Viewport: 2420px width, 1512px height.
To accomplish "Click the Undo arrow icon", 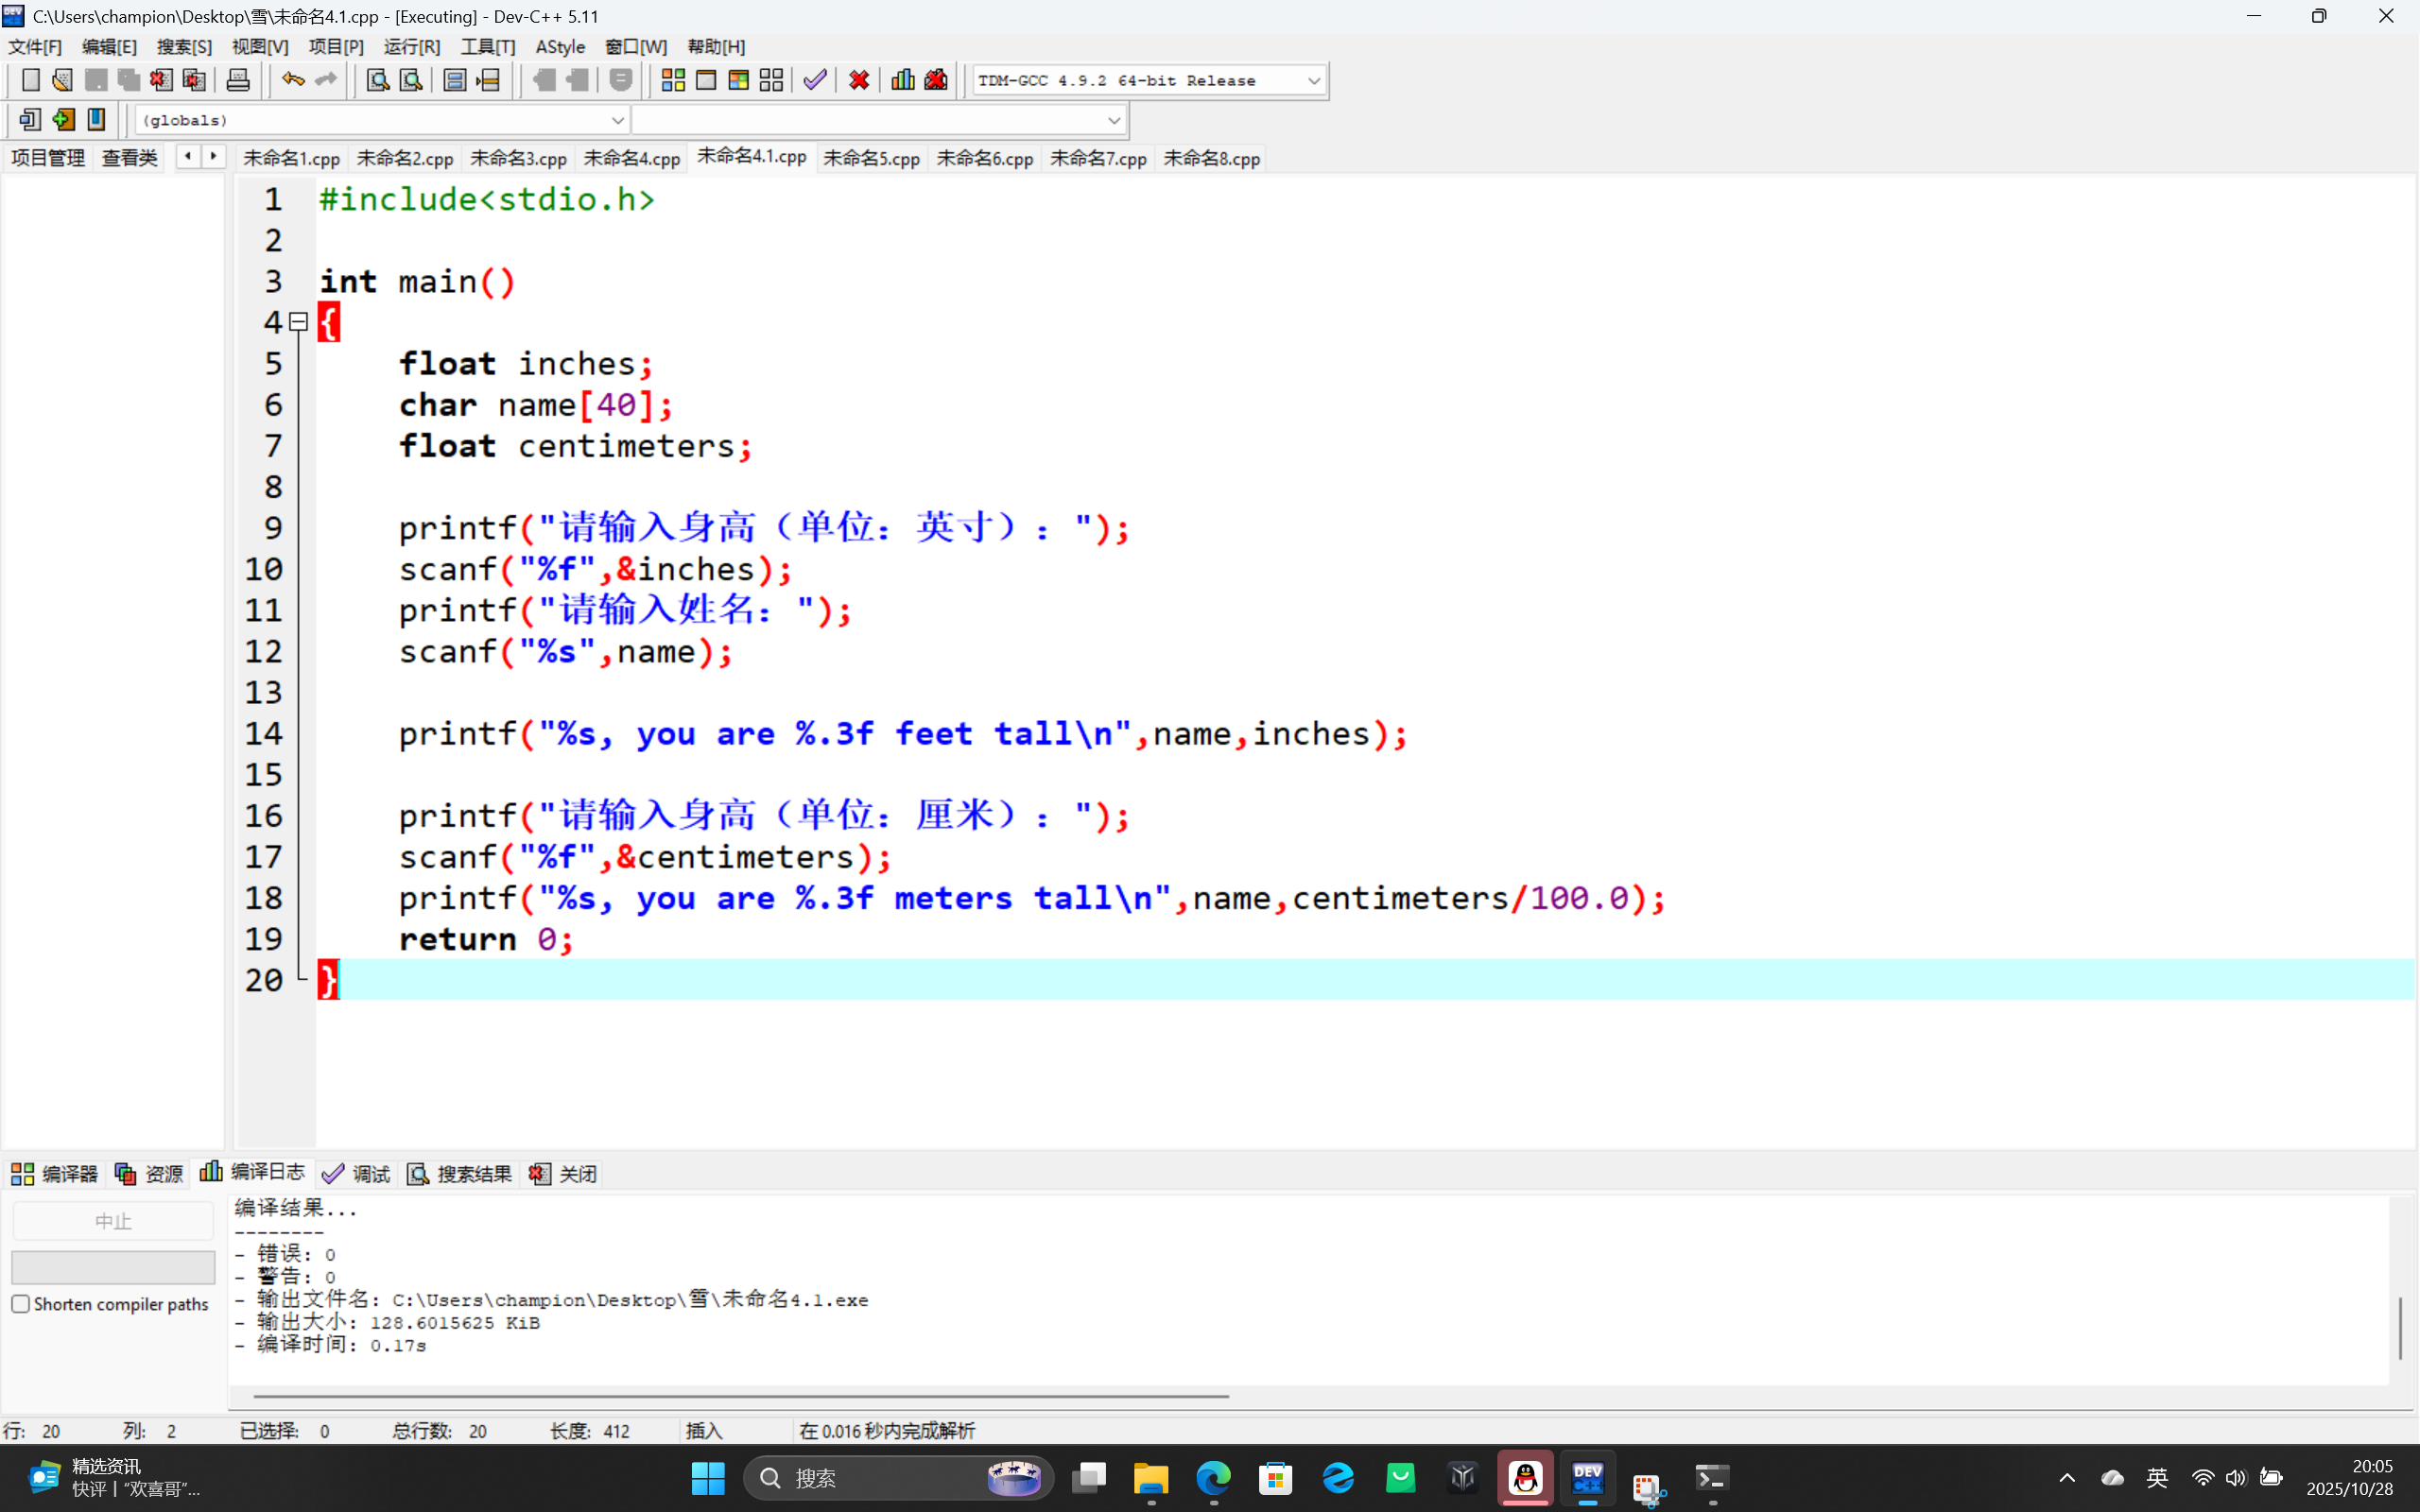I will [292, 80].
